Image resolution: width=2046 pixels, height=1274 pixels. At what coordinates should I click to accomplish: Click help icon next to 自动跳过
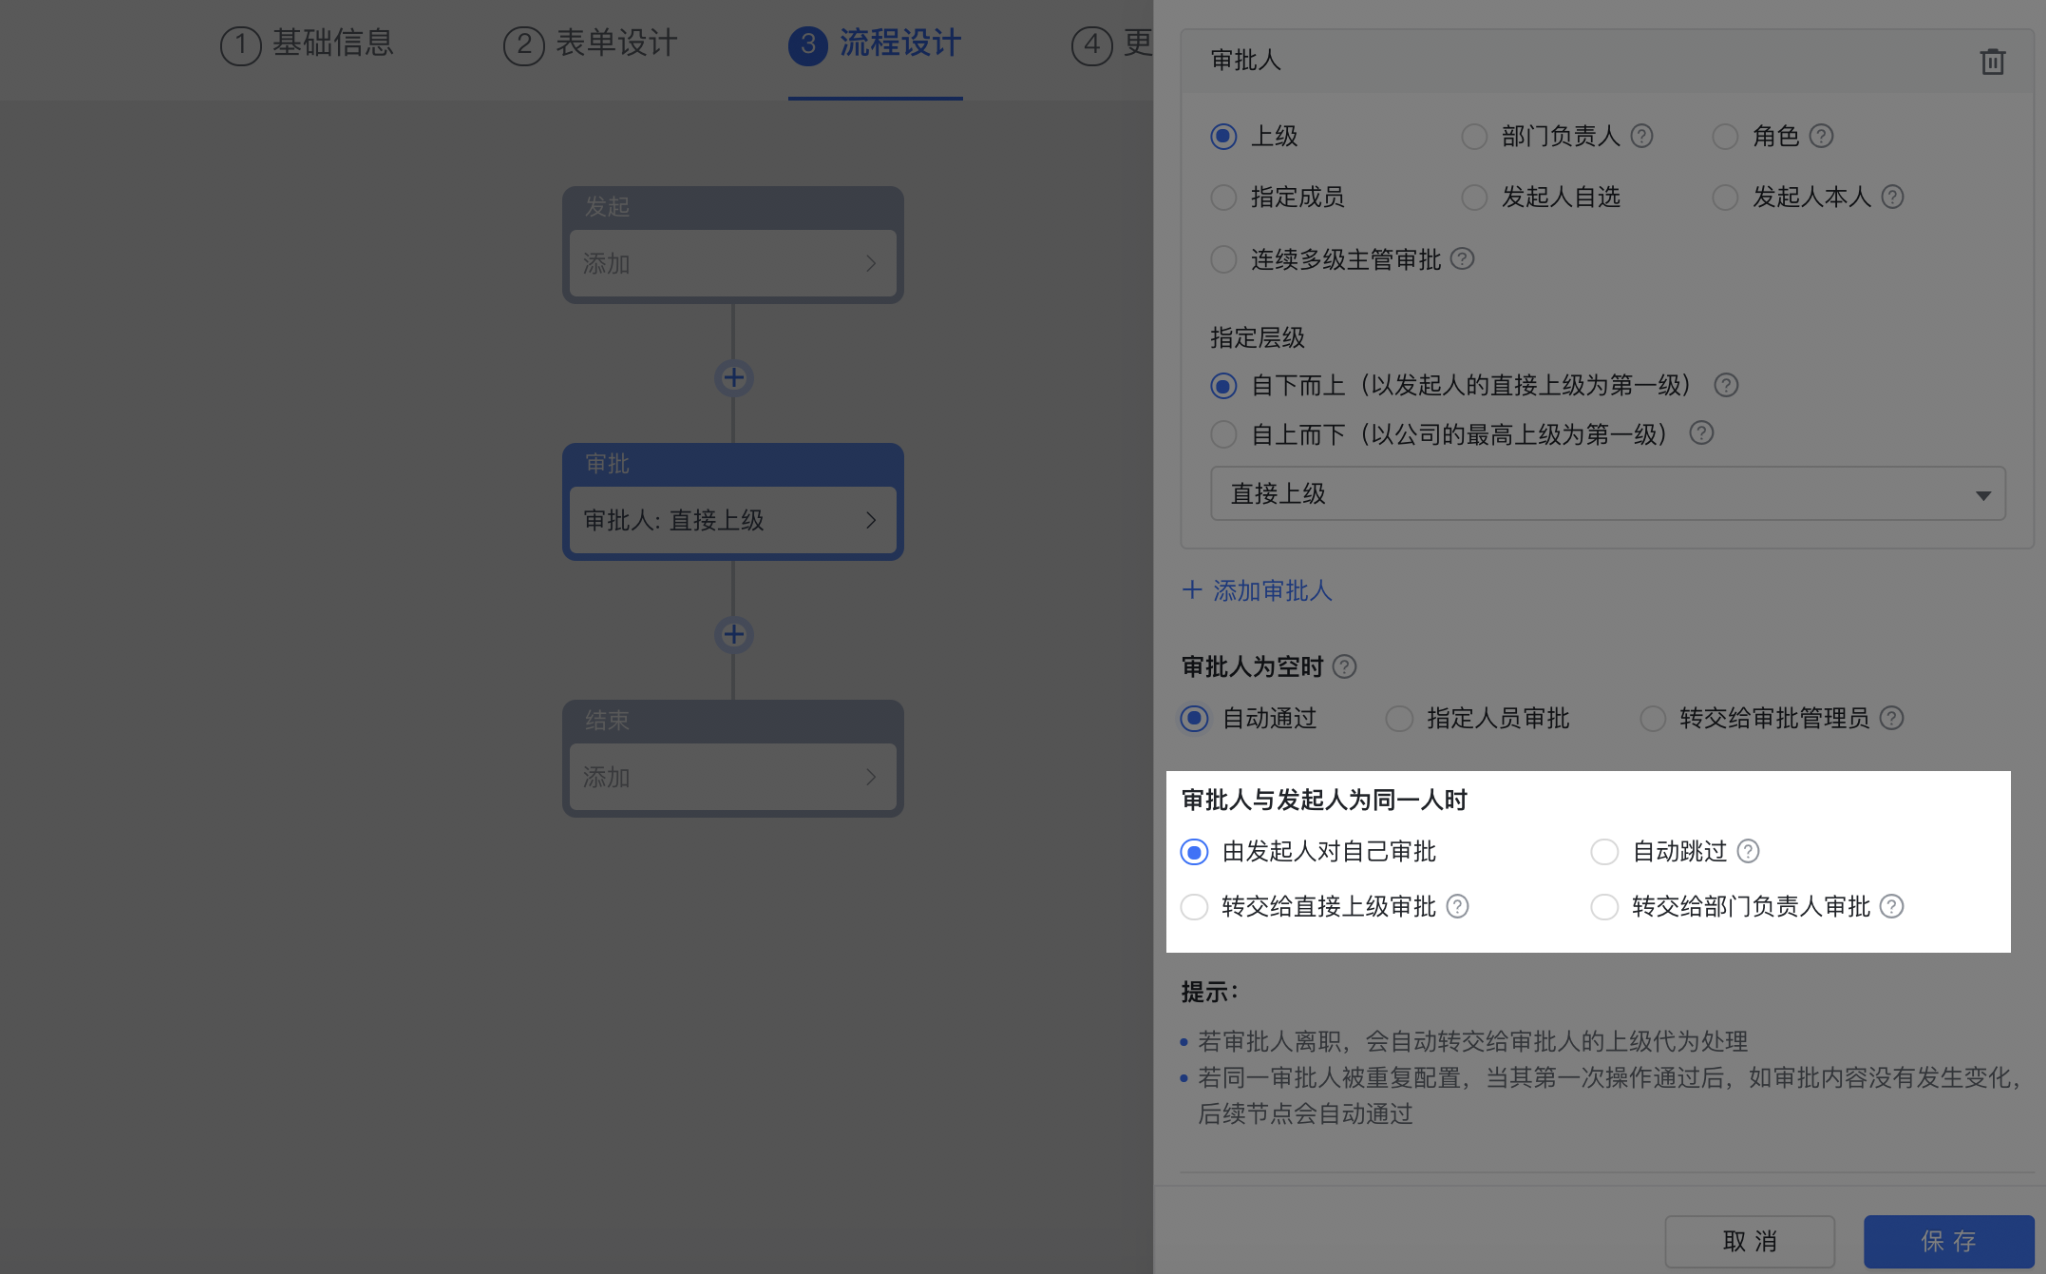click(1747, 851)
